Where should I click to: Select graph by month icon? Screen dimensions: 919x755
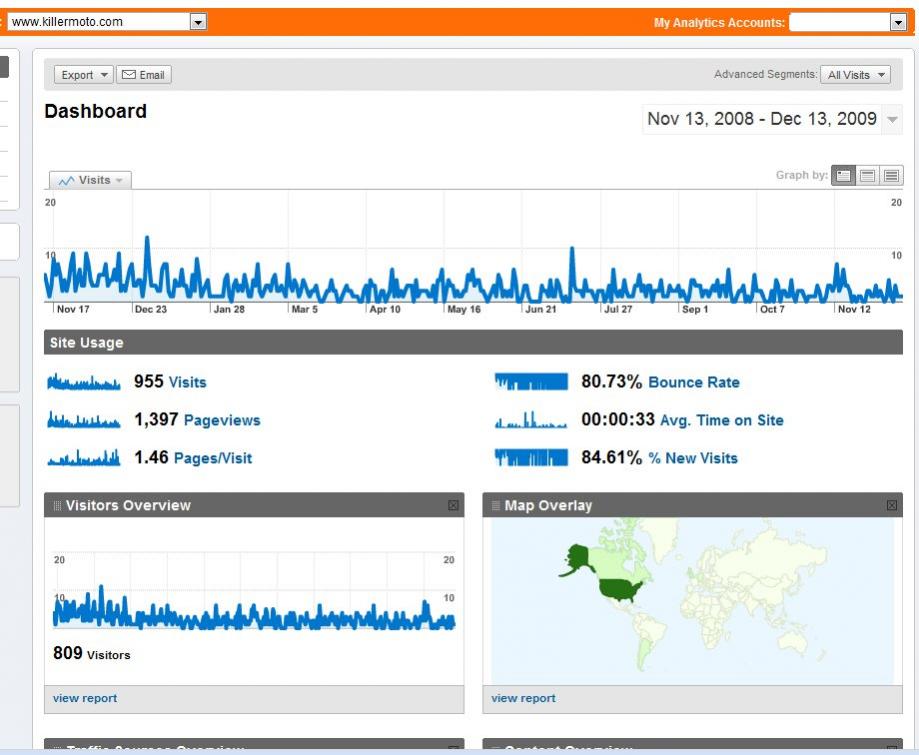pyautogui.click(x=891, y=176)
